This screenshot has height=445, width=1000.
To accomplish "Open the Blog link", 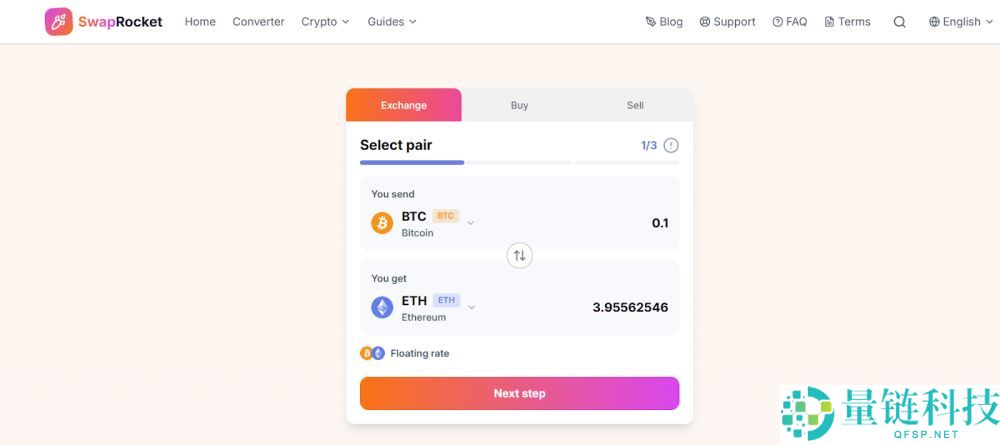I will point(664,22).
